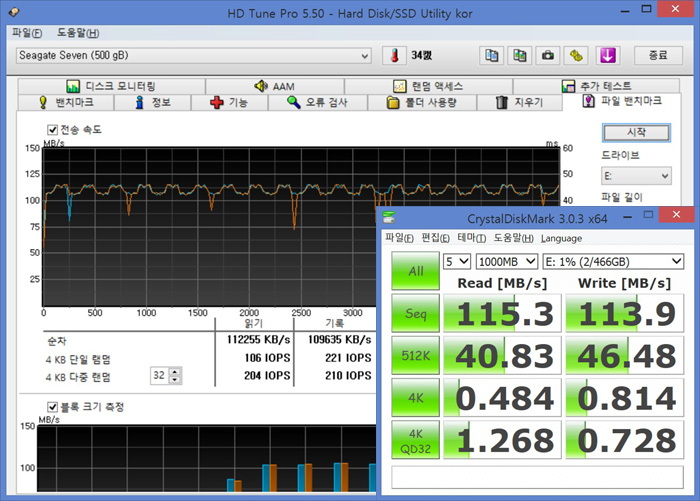Run All tests in CrystalDiskMark

coord(416,271)
